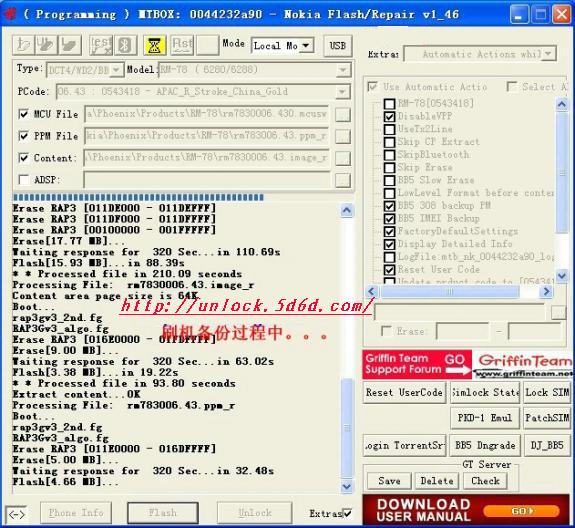This screenshot has width=575, height=528.
Task: Toggle the Reset User Code option checkbox
Action: click(389, 270)
